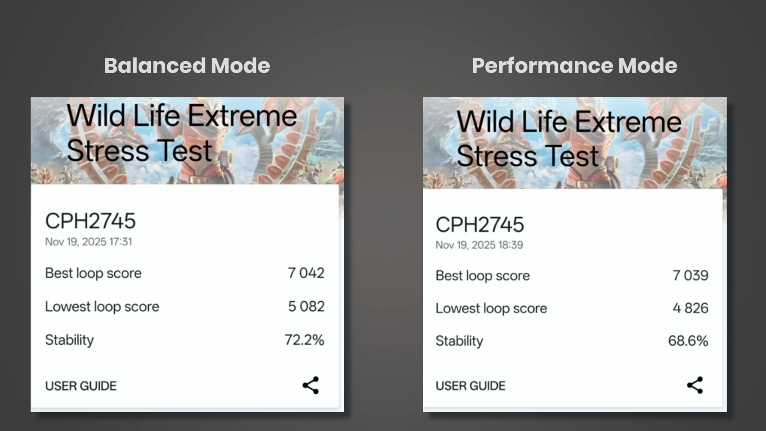Click share icon in Balanced Mode card
Image resolution: width=766 pixels, height=431 pixels.
(x=311, y=385)
